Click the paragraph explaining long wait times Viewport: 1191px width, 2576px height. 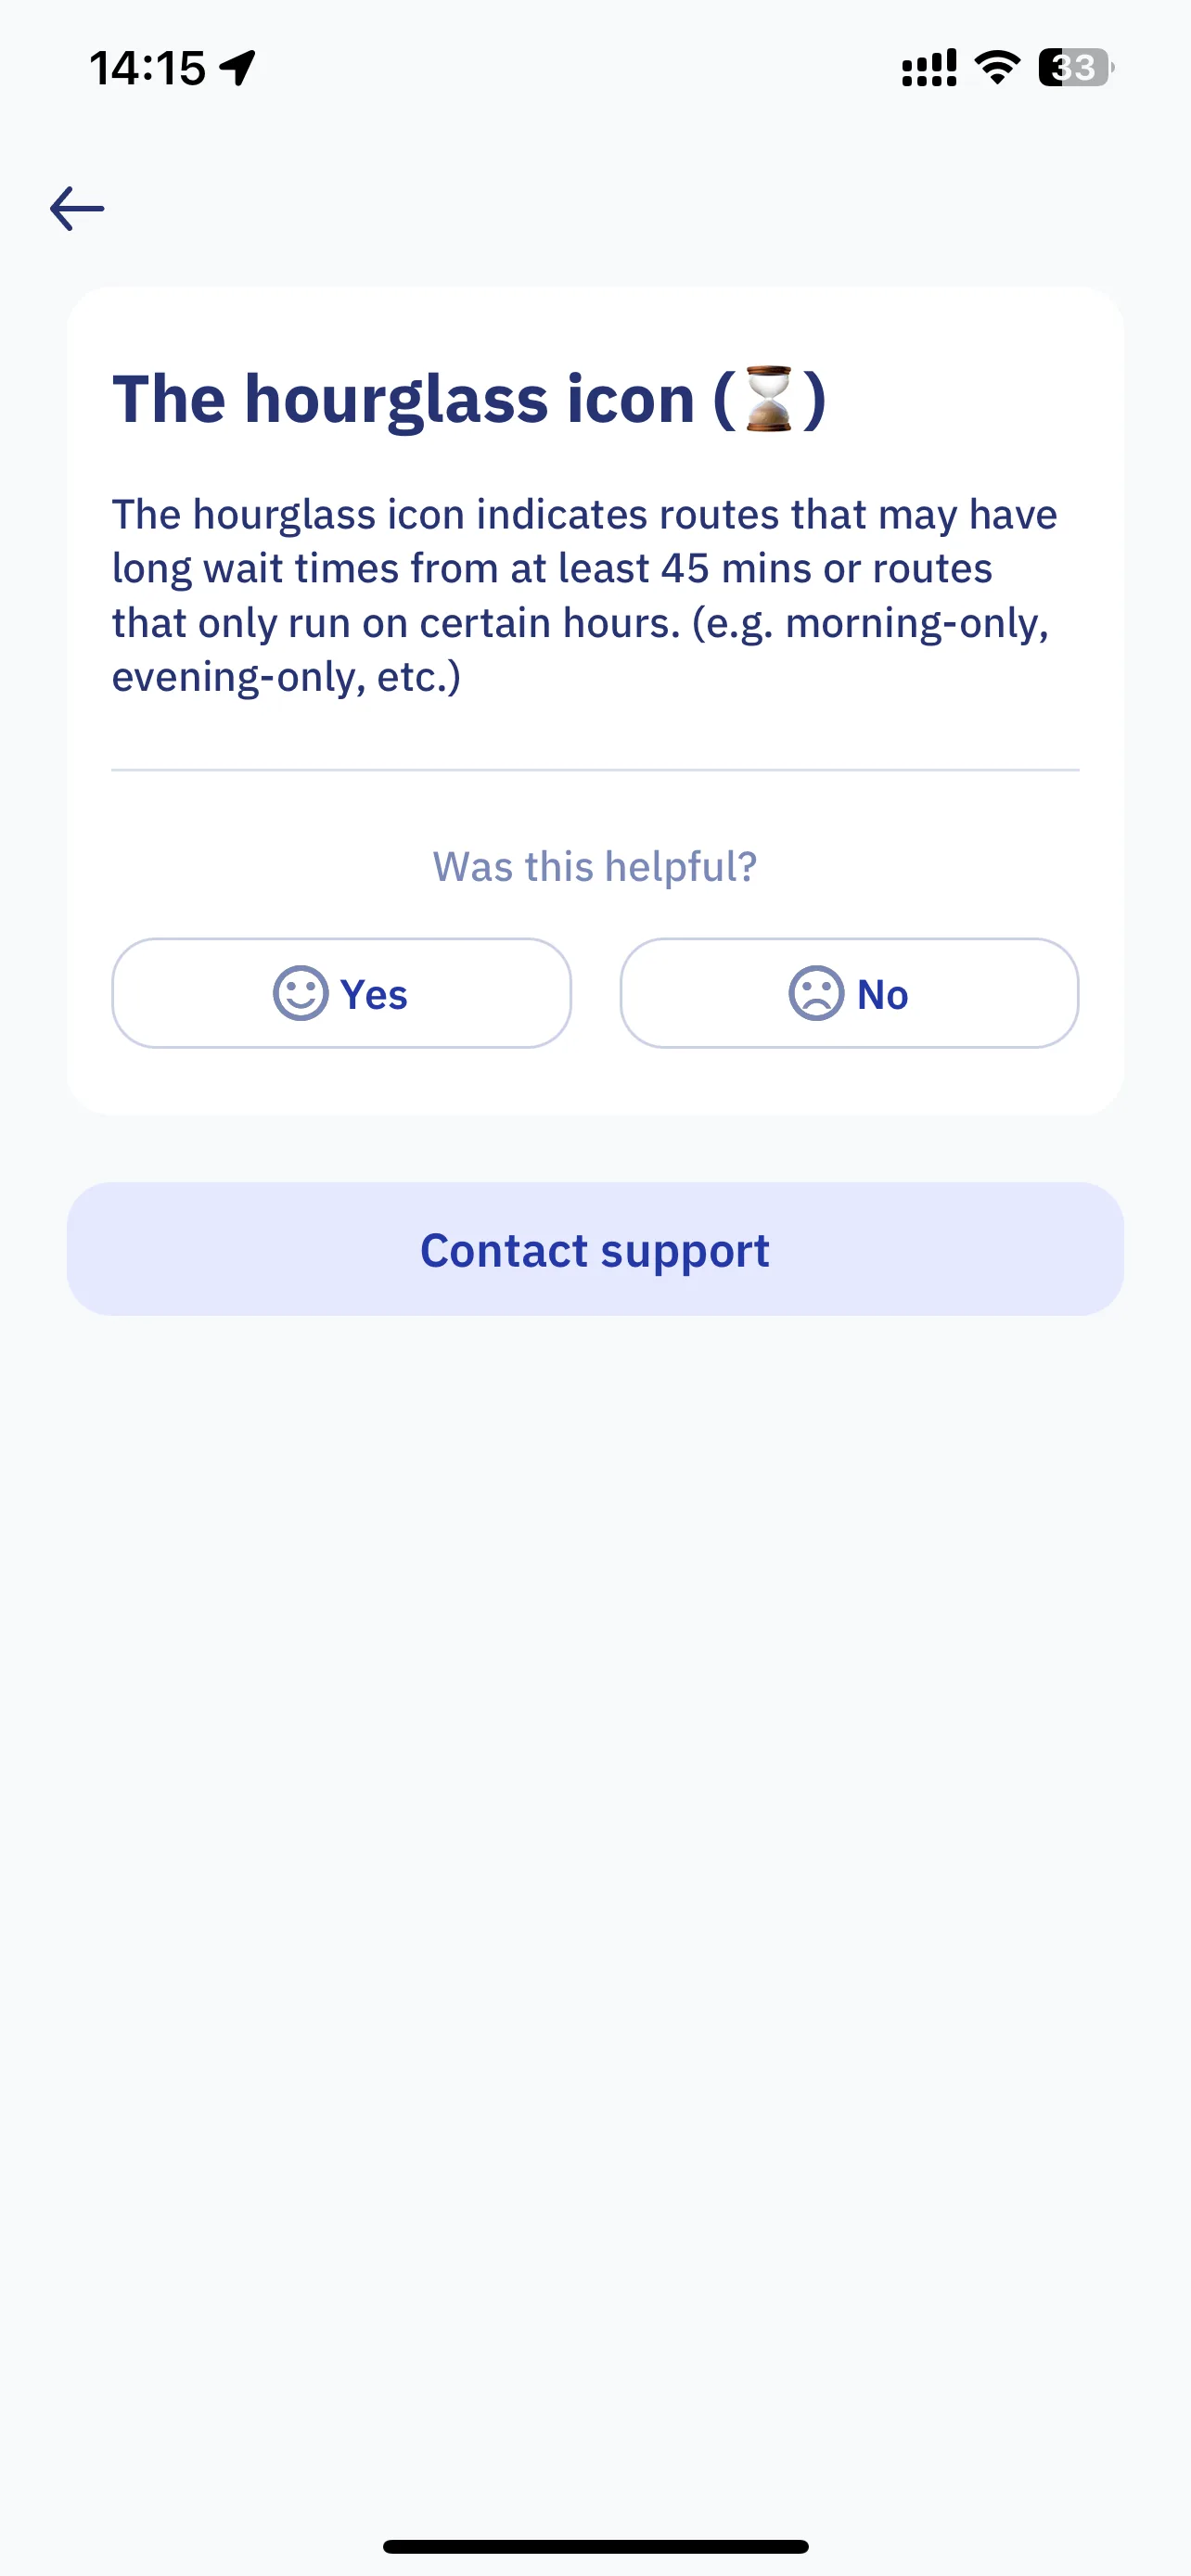(585, 595)
